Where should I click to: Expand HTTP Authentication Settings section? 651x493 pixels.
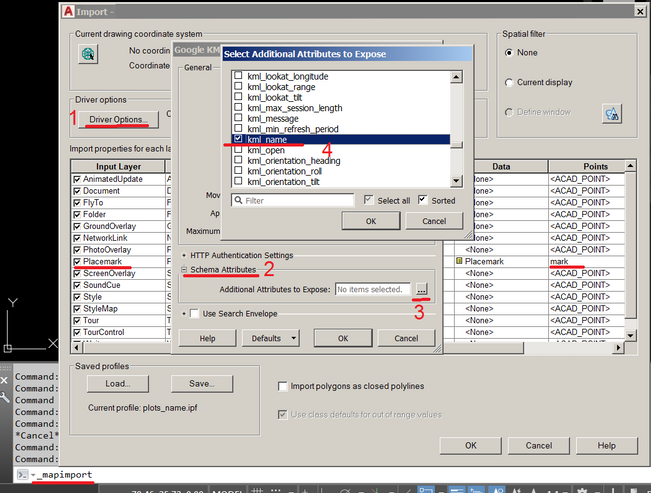click(x=185, y=255)
